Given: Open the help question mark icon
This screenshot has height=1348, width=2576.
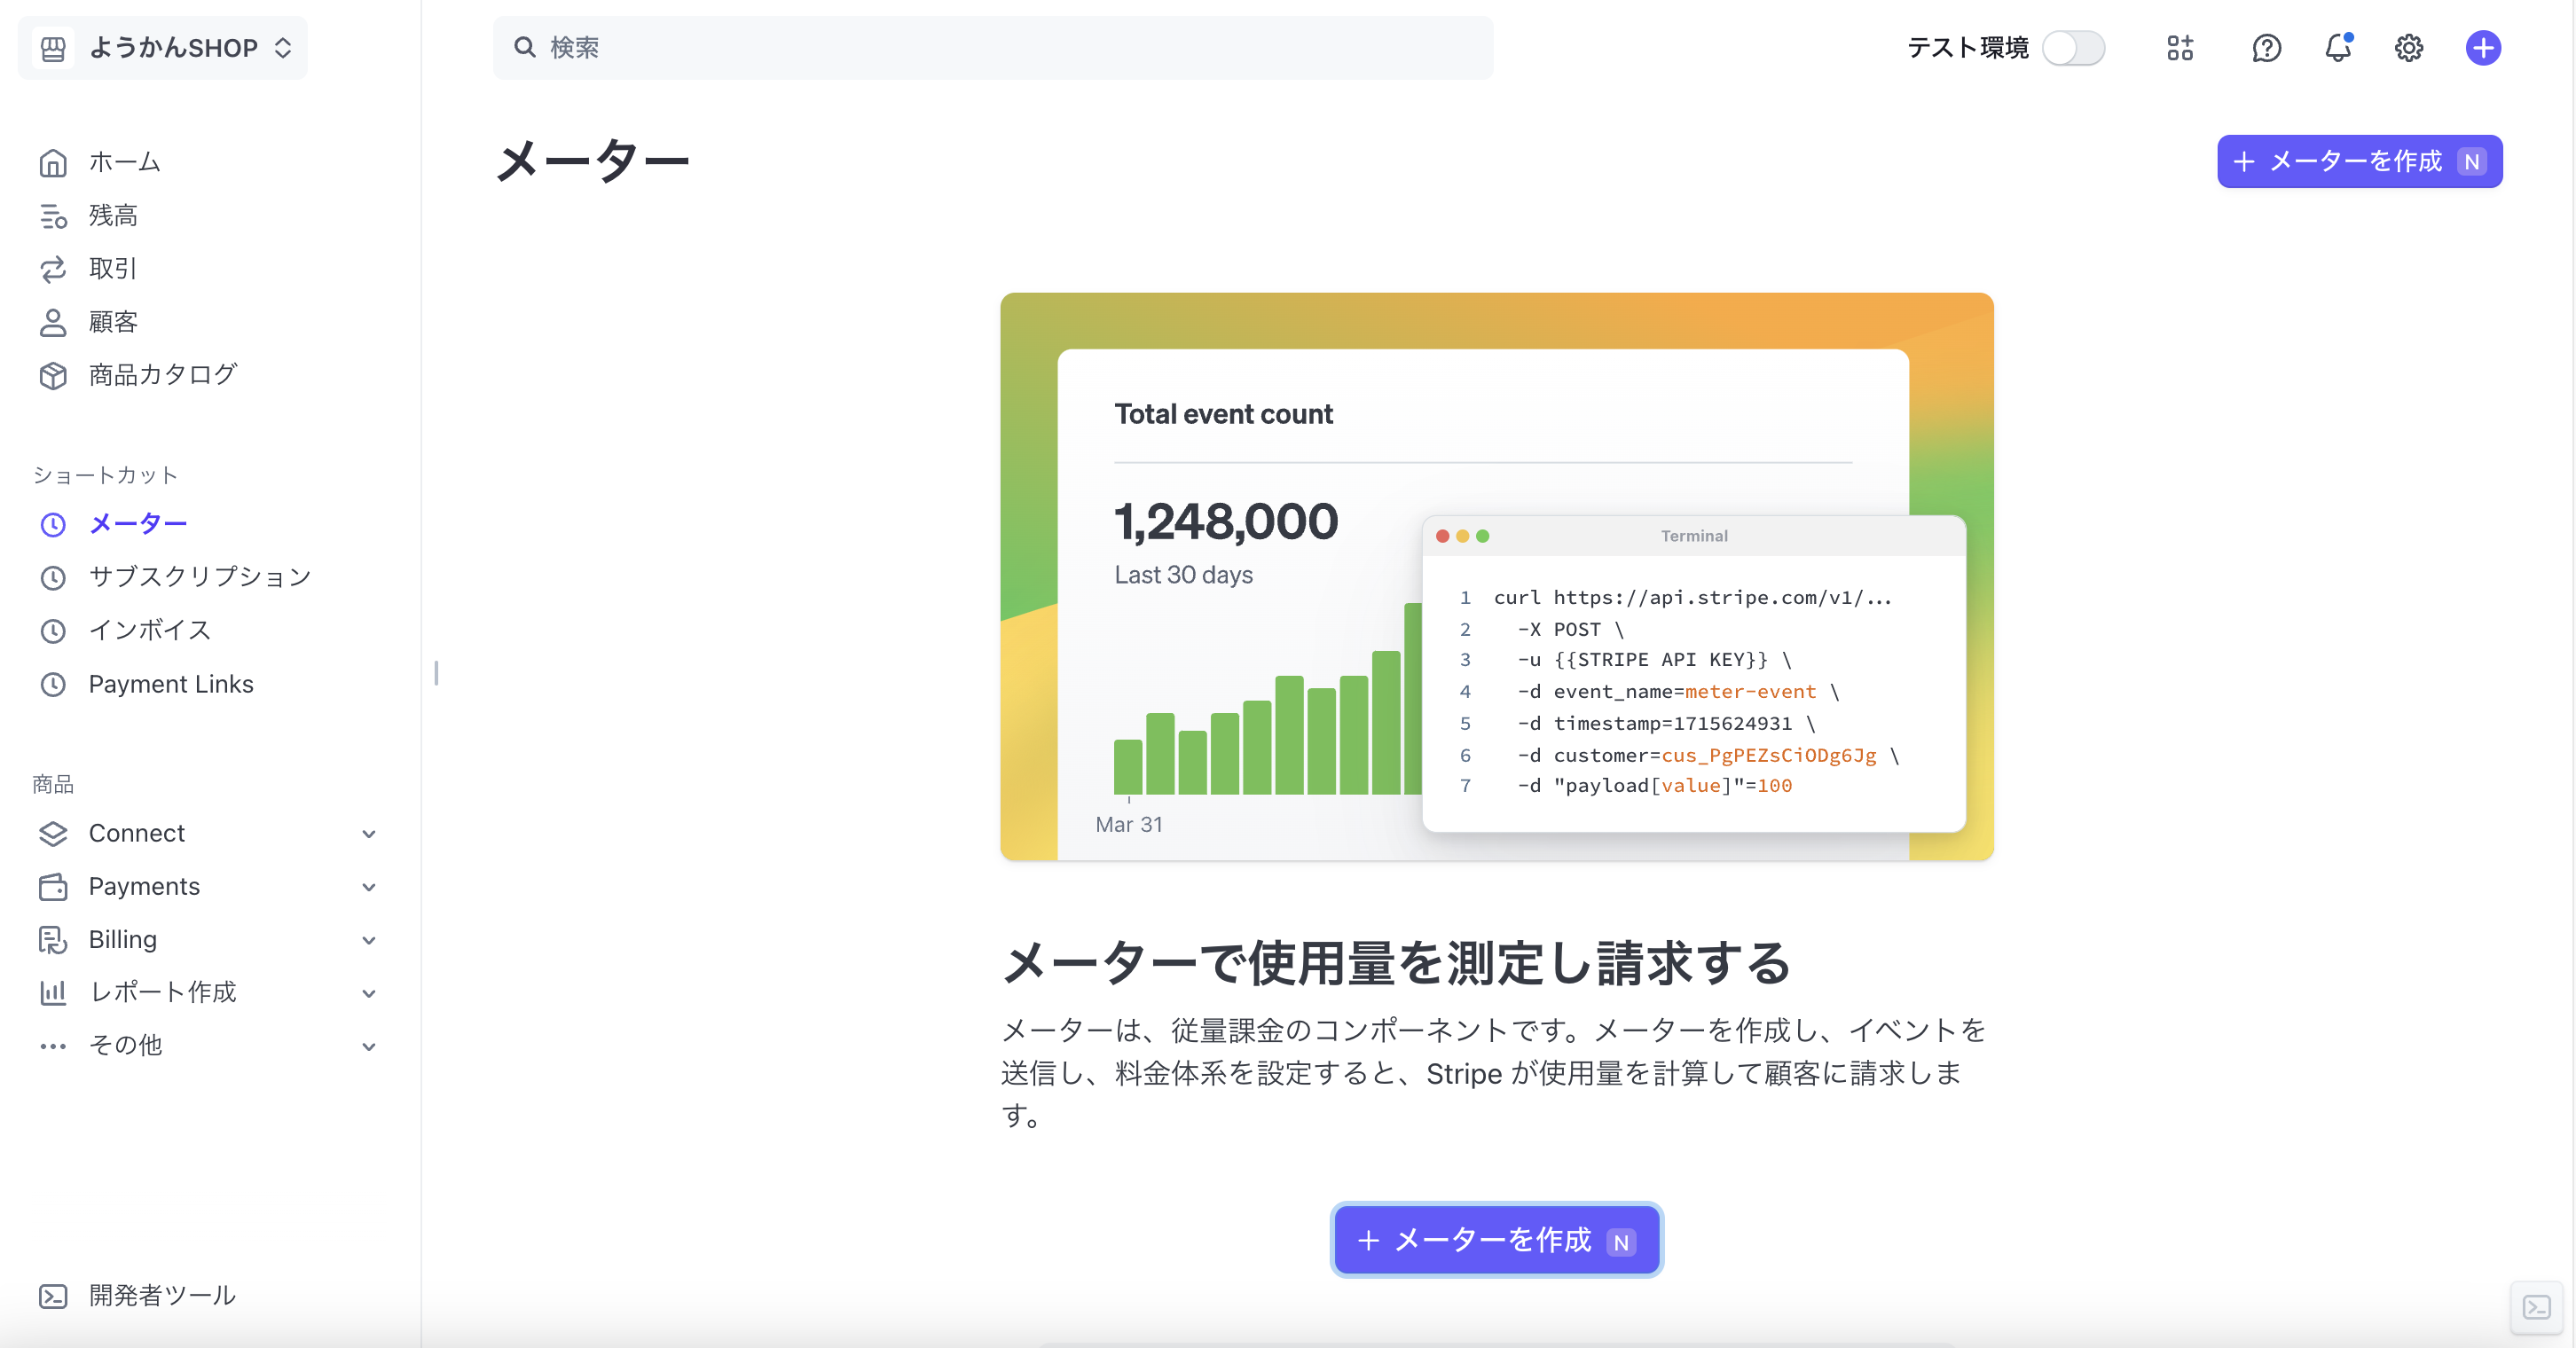Looking at the screenshot, I should (2266, 48).
